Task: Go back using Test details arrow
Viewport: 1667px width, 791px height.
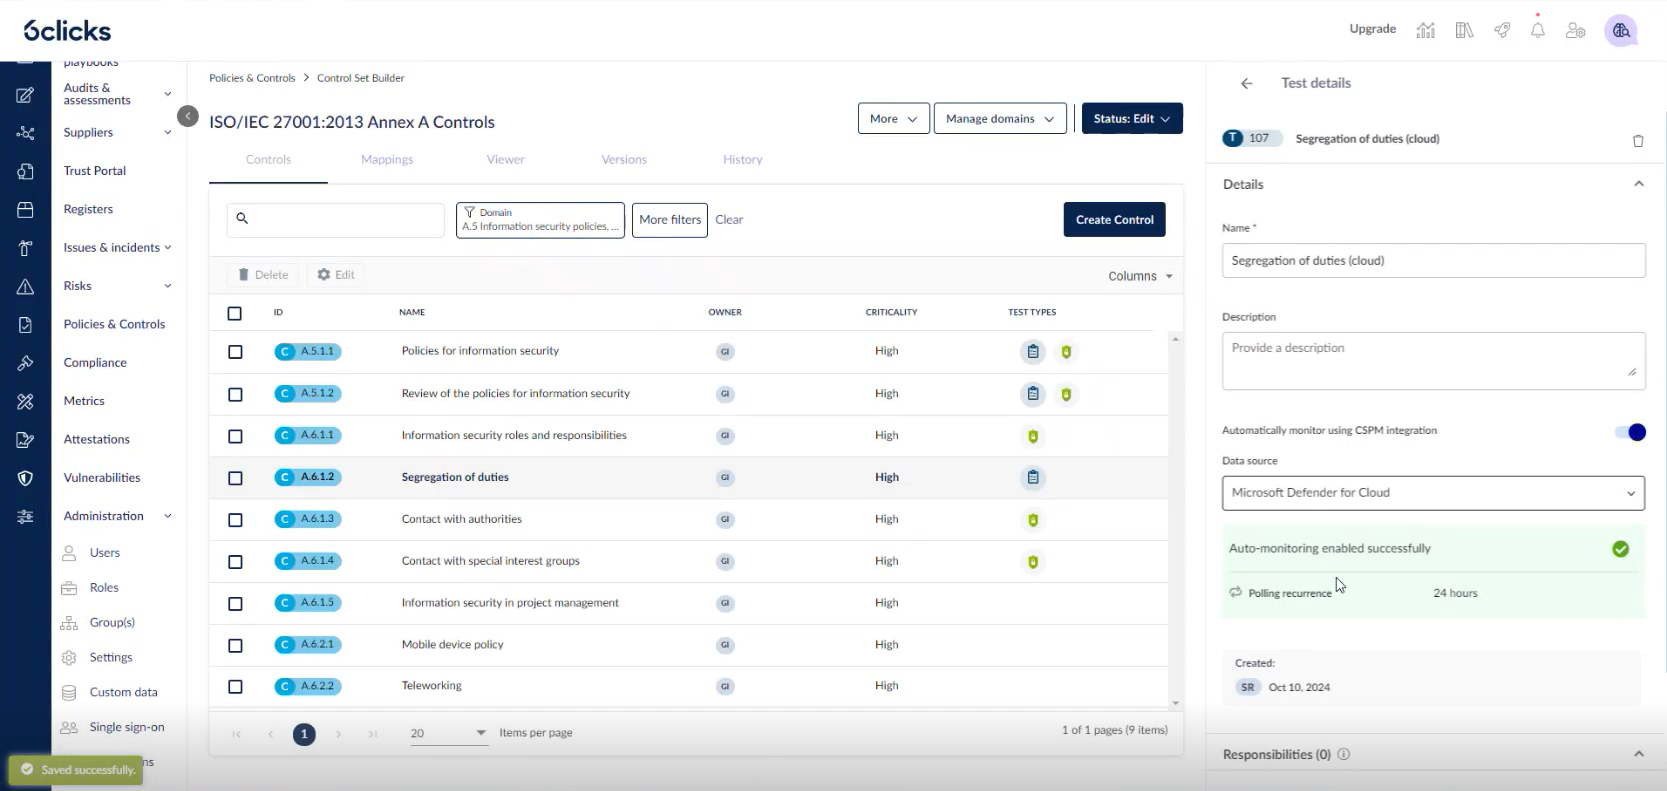Action: point(1246,84)
